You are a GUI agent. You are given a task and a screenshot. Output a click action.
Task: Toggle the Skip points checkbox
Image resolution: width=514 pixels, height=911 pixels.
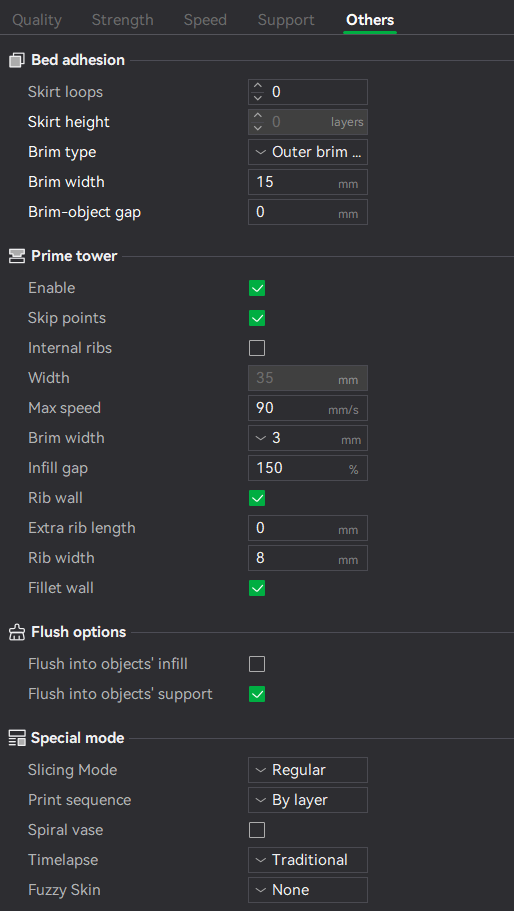(x=257, y=318)
